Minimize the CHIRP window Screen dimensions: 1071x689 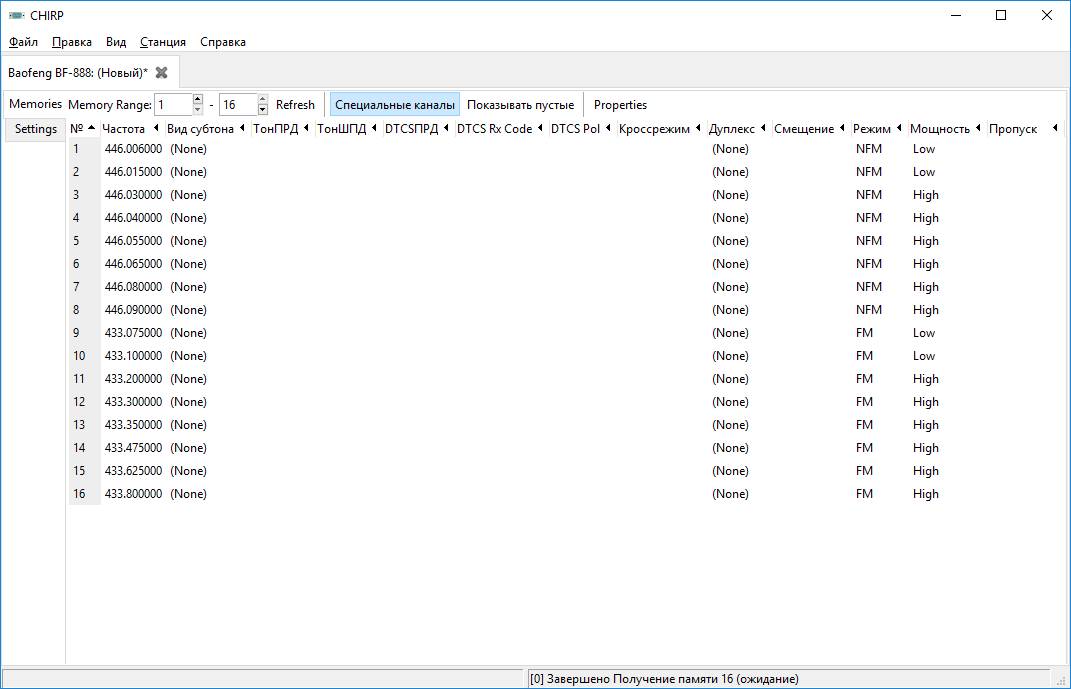tap(956, 15)
